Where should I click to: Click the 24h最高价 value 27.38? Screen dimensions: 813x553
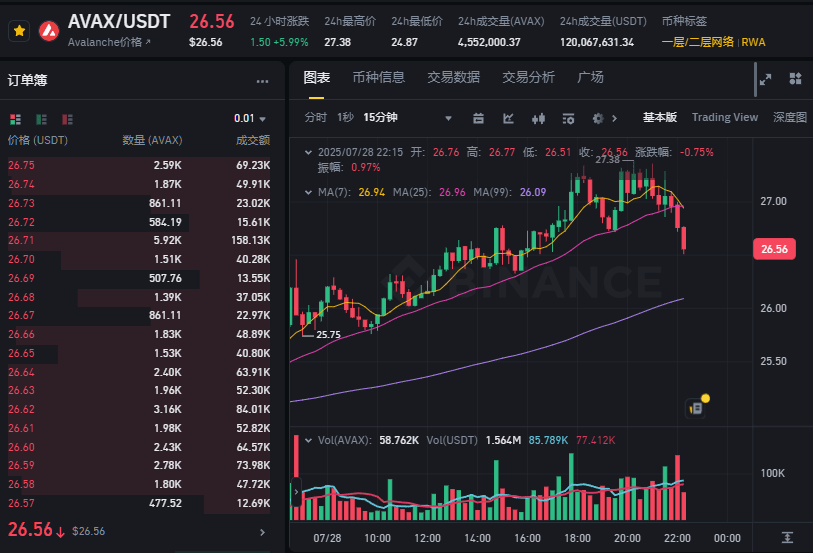[x=338, y=42]
